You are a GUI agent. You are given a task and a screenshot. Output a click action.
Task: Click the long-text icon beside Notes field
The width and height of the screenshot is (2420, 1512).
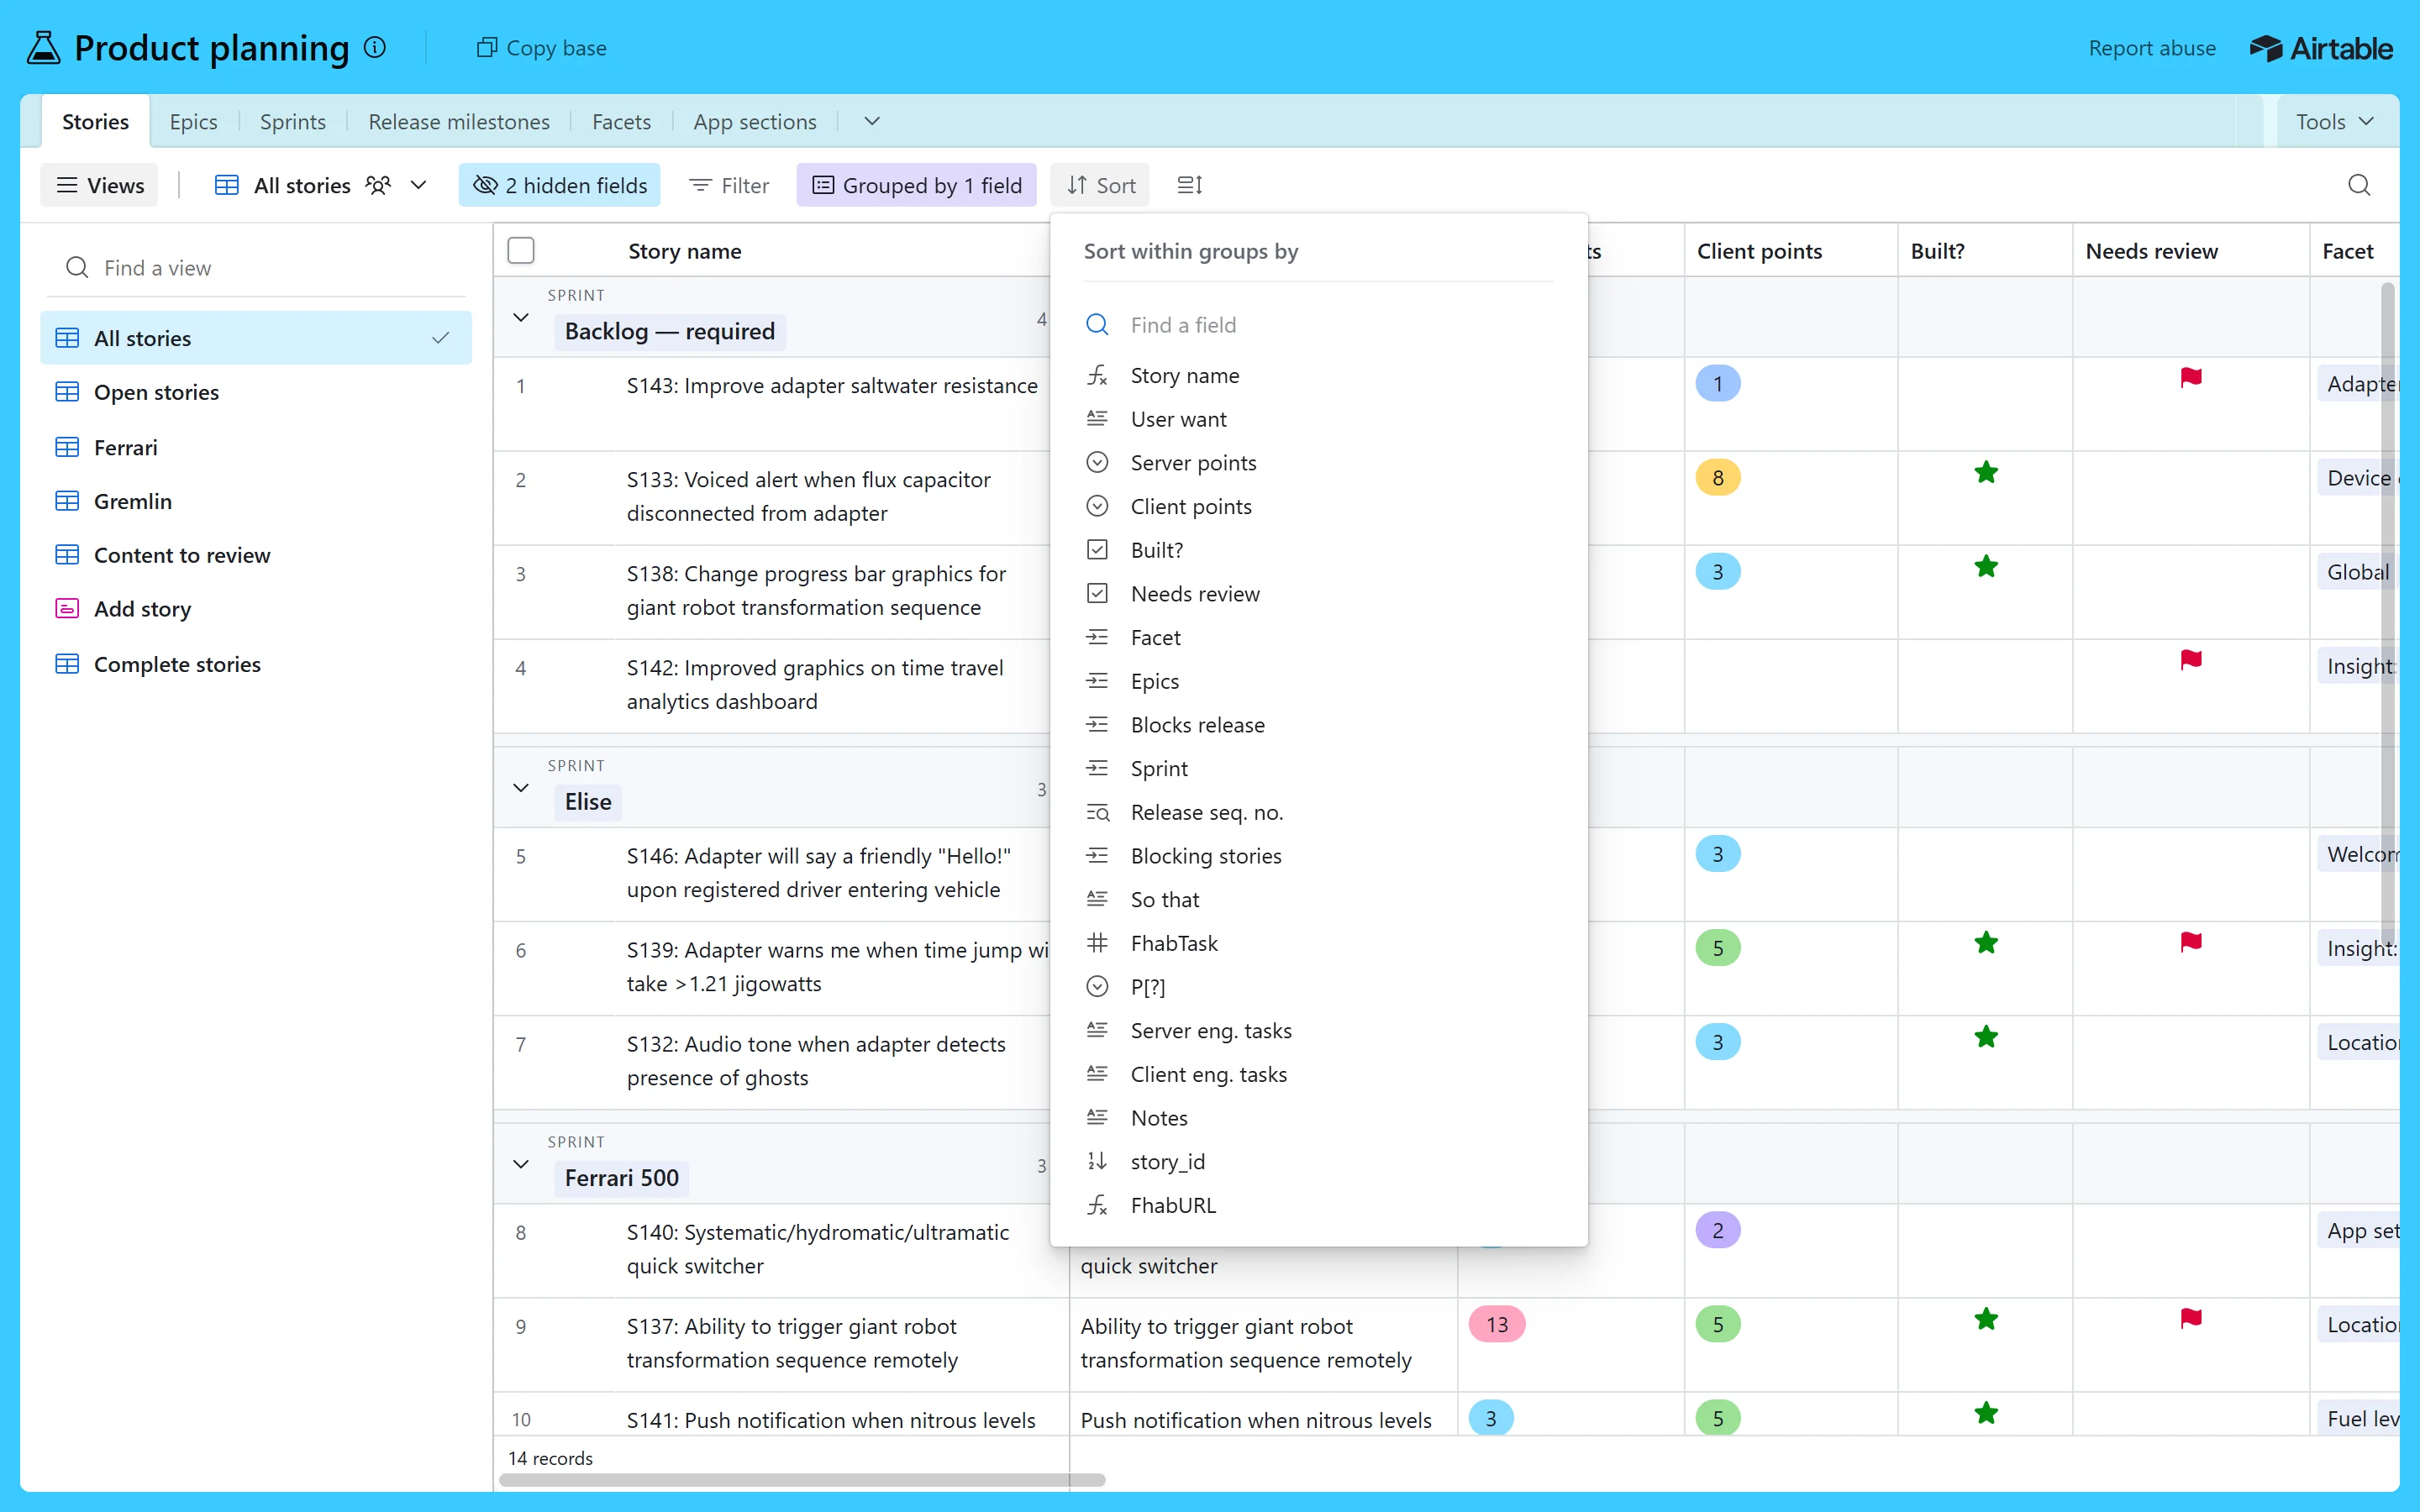1097,1117
